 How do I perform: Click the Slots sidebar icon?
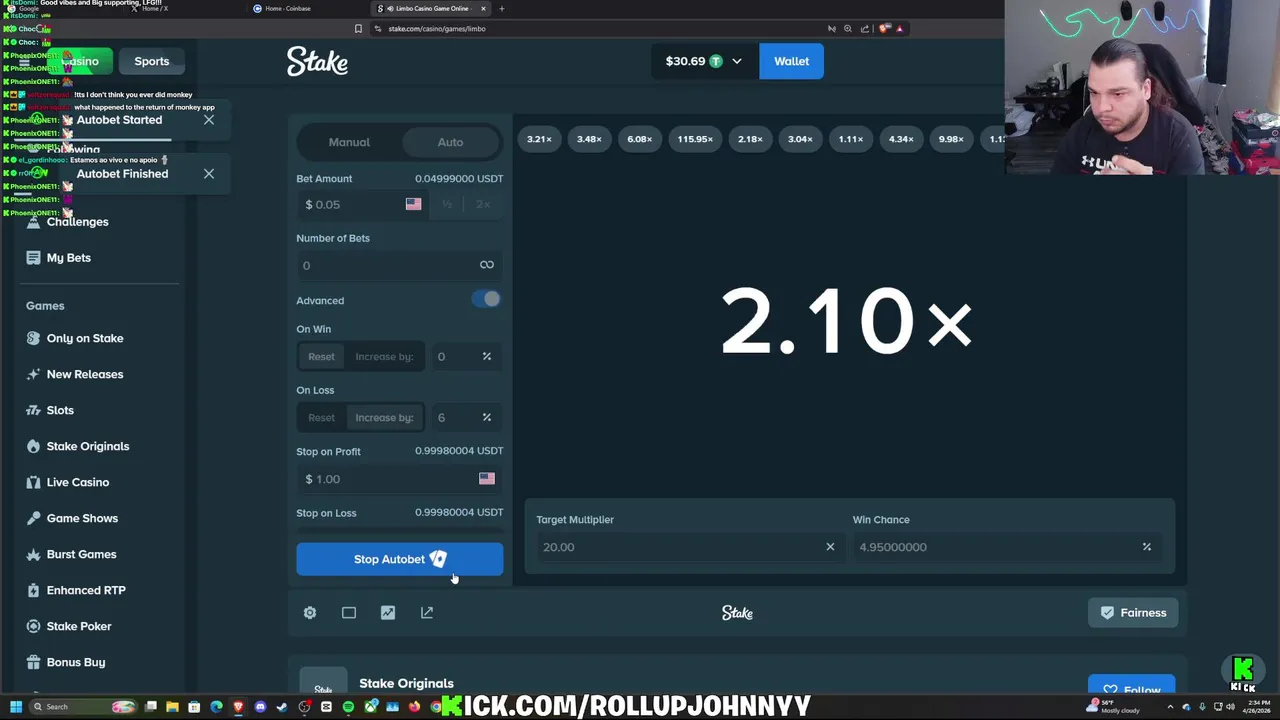coord(34,410)
